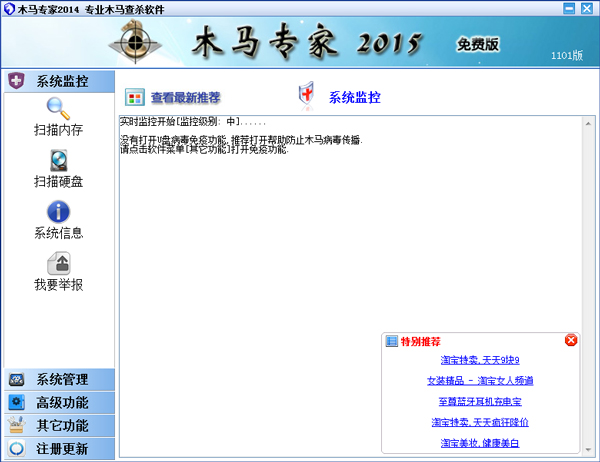Expand the 其它功能 sidebar section
Viewport: 600px width, 462px height.
coord(59,426)
